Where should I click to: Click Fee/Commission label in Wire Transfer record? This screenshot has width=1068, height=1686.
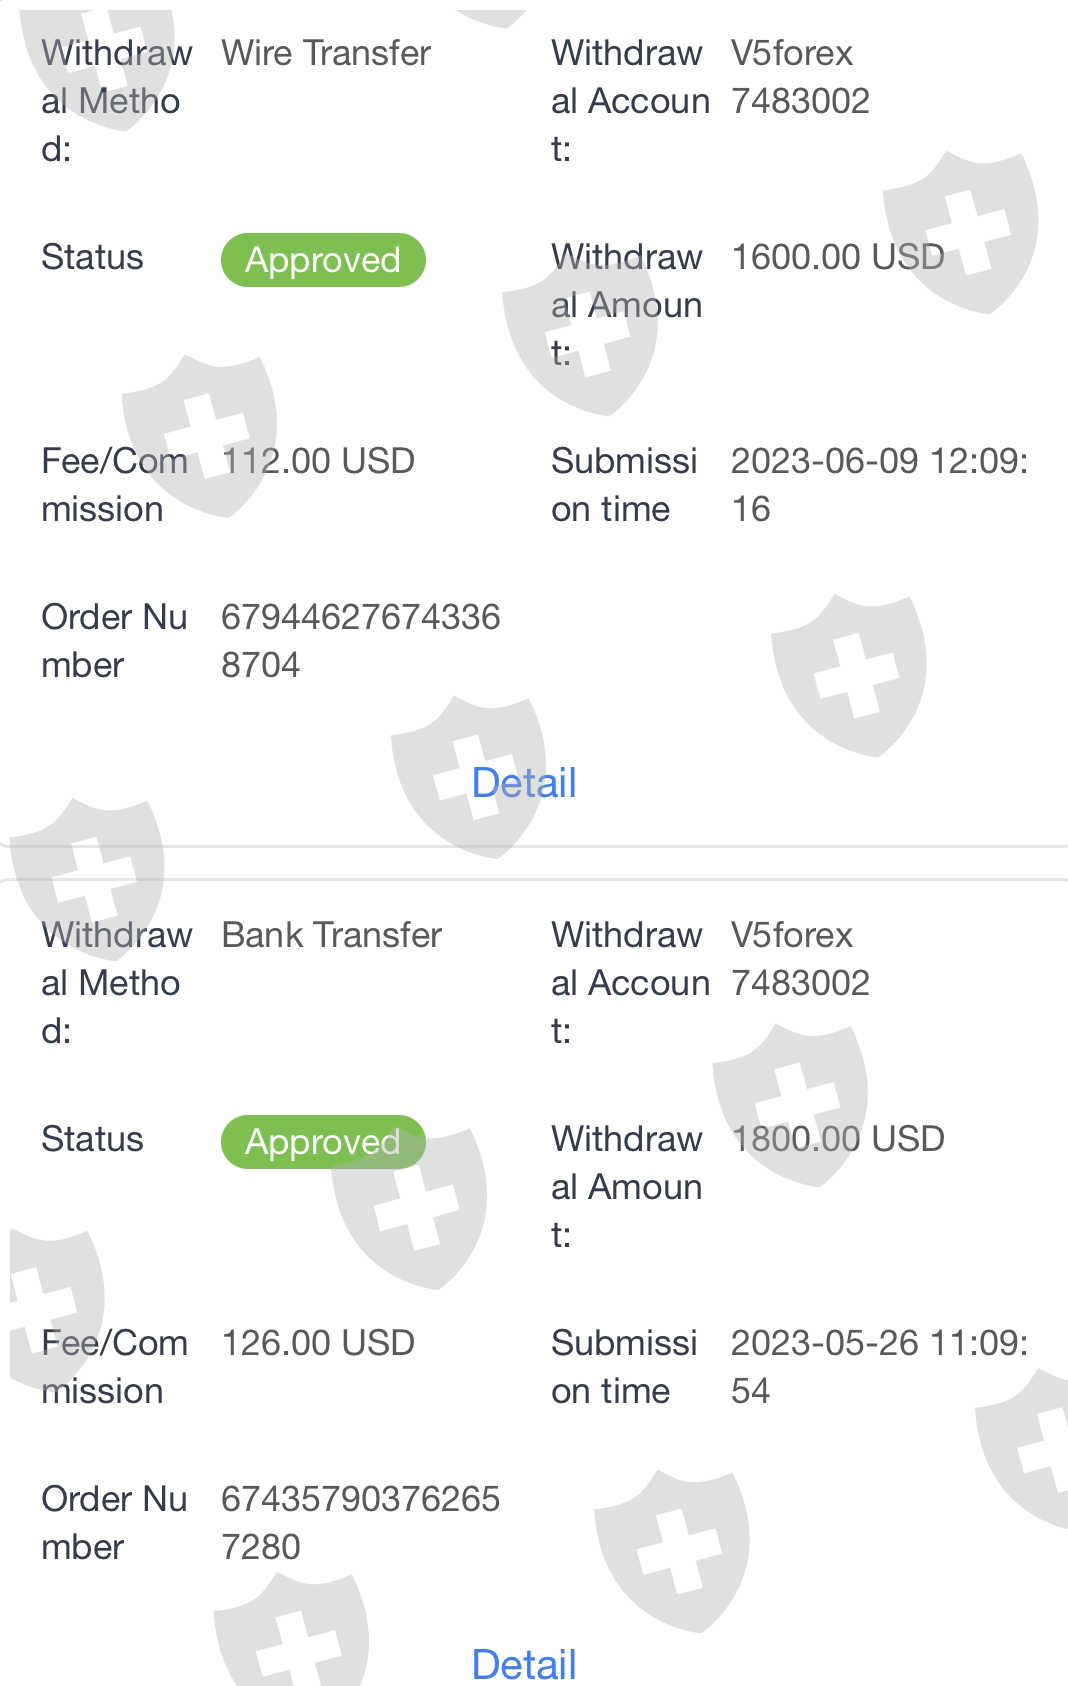point(114,485)
